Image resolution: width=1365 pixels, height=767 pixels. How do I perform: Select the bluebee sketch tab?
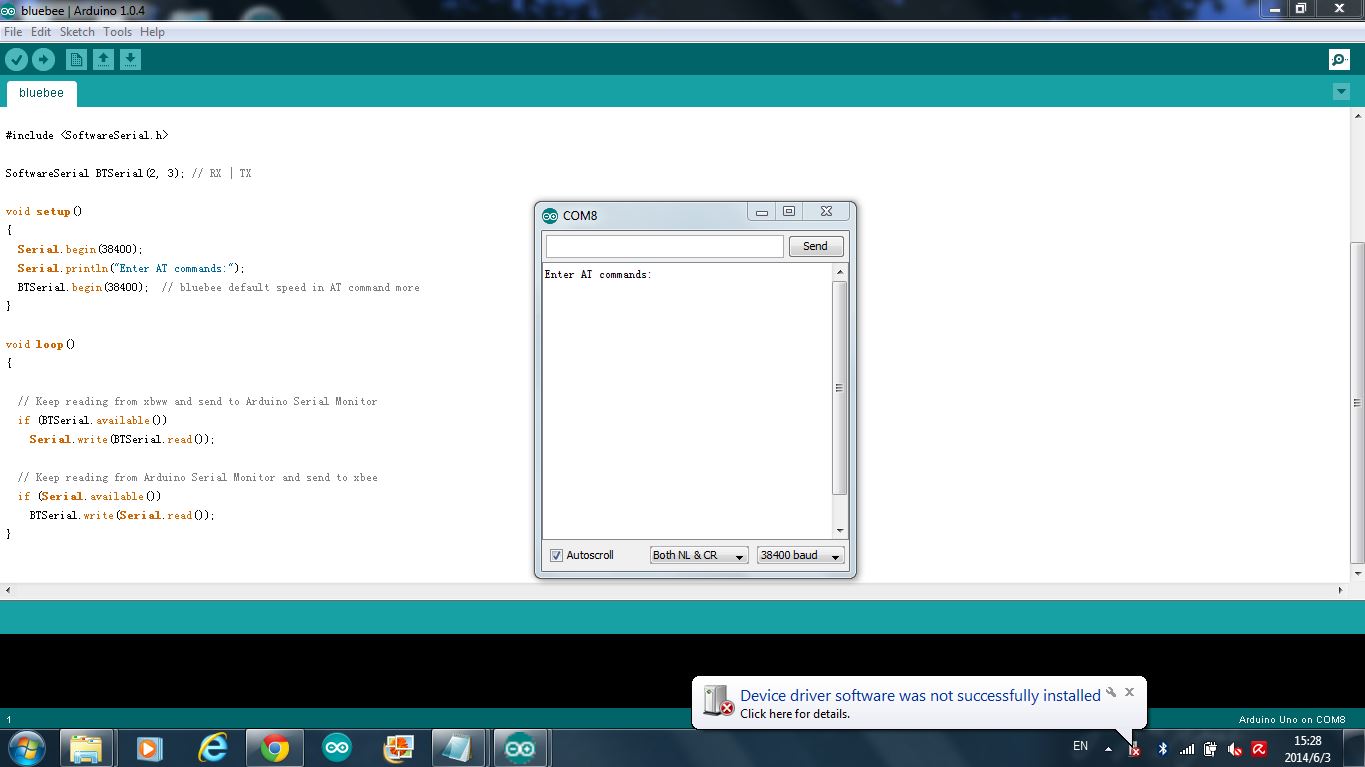pyautogui.click(x=41, y=93)
